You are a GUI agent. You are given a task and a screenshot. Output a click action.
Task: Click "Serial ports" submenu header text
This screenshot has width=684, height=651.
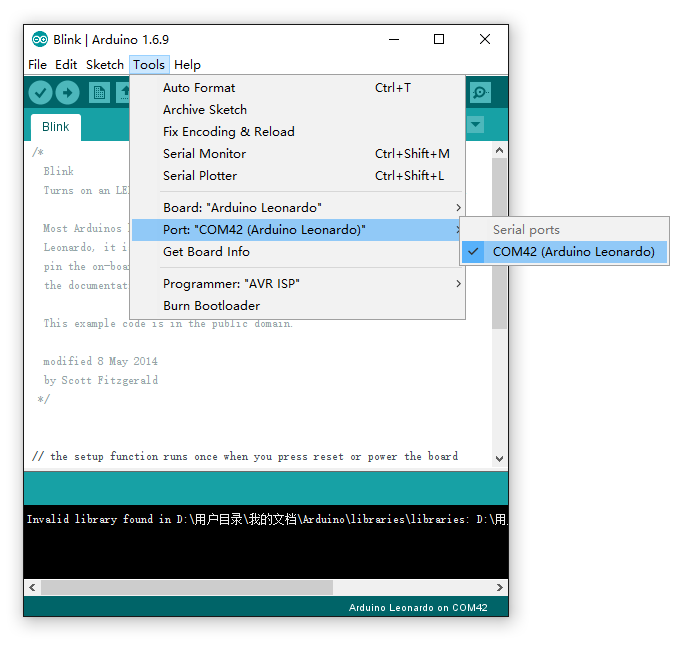[x=526, y=230]
